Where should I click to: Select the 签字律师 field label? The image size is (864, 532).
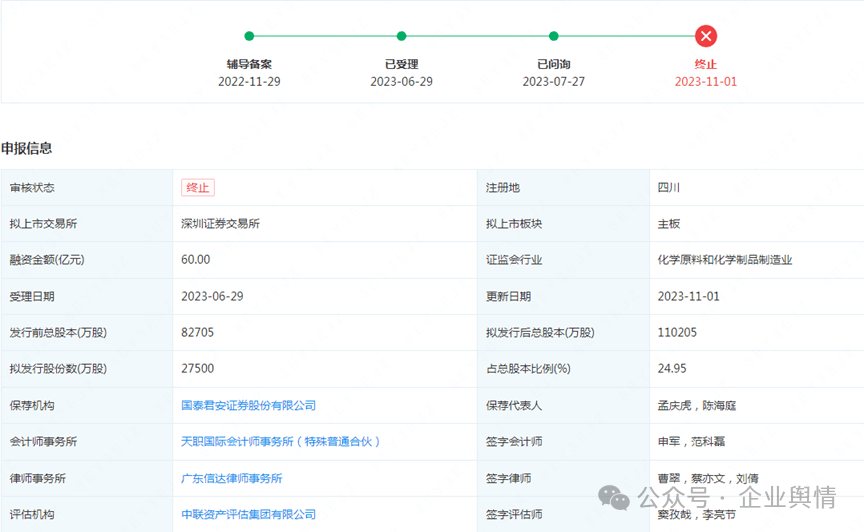508,479
